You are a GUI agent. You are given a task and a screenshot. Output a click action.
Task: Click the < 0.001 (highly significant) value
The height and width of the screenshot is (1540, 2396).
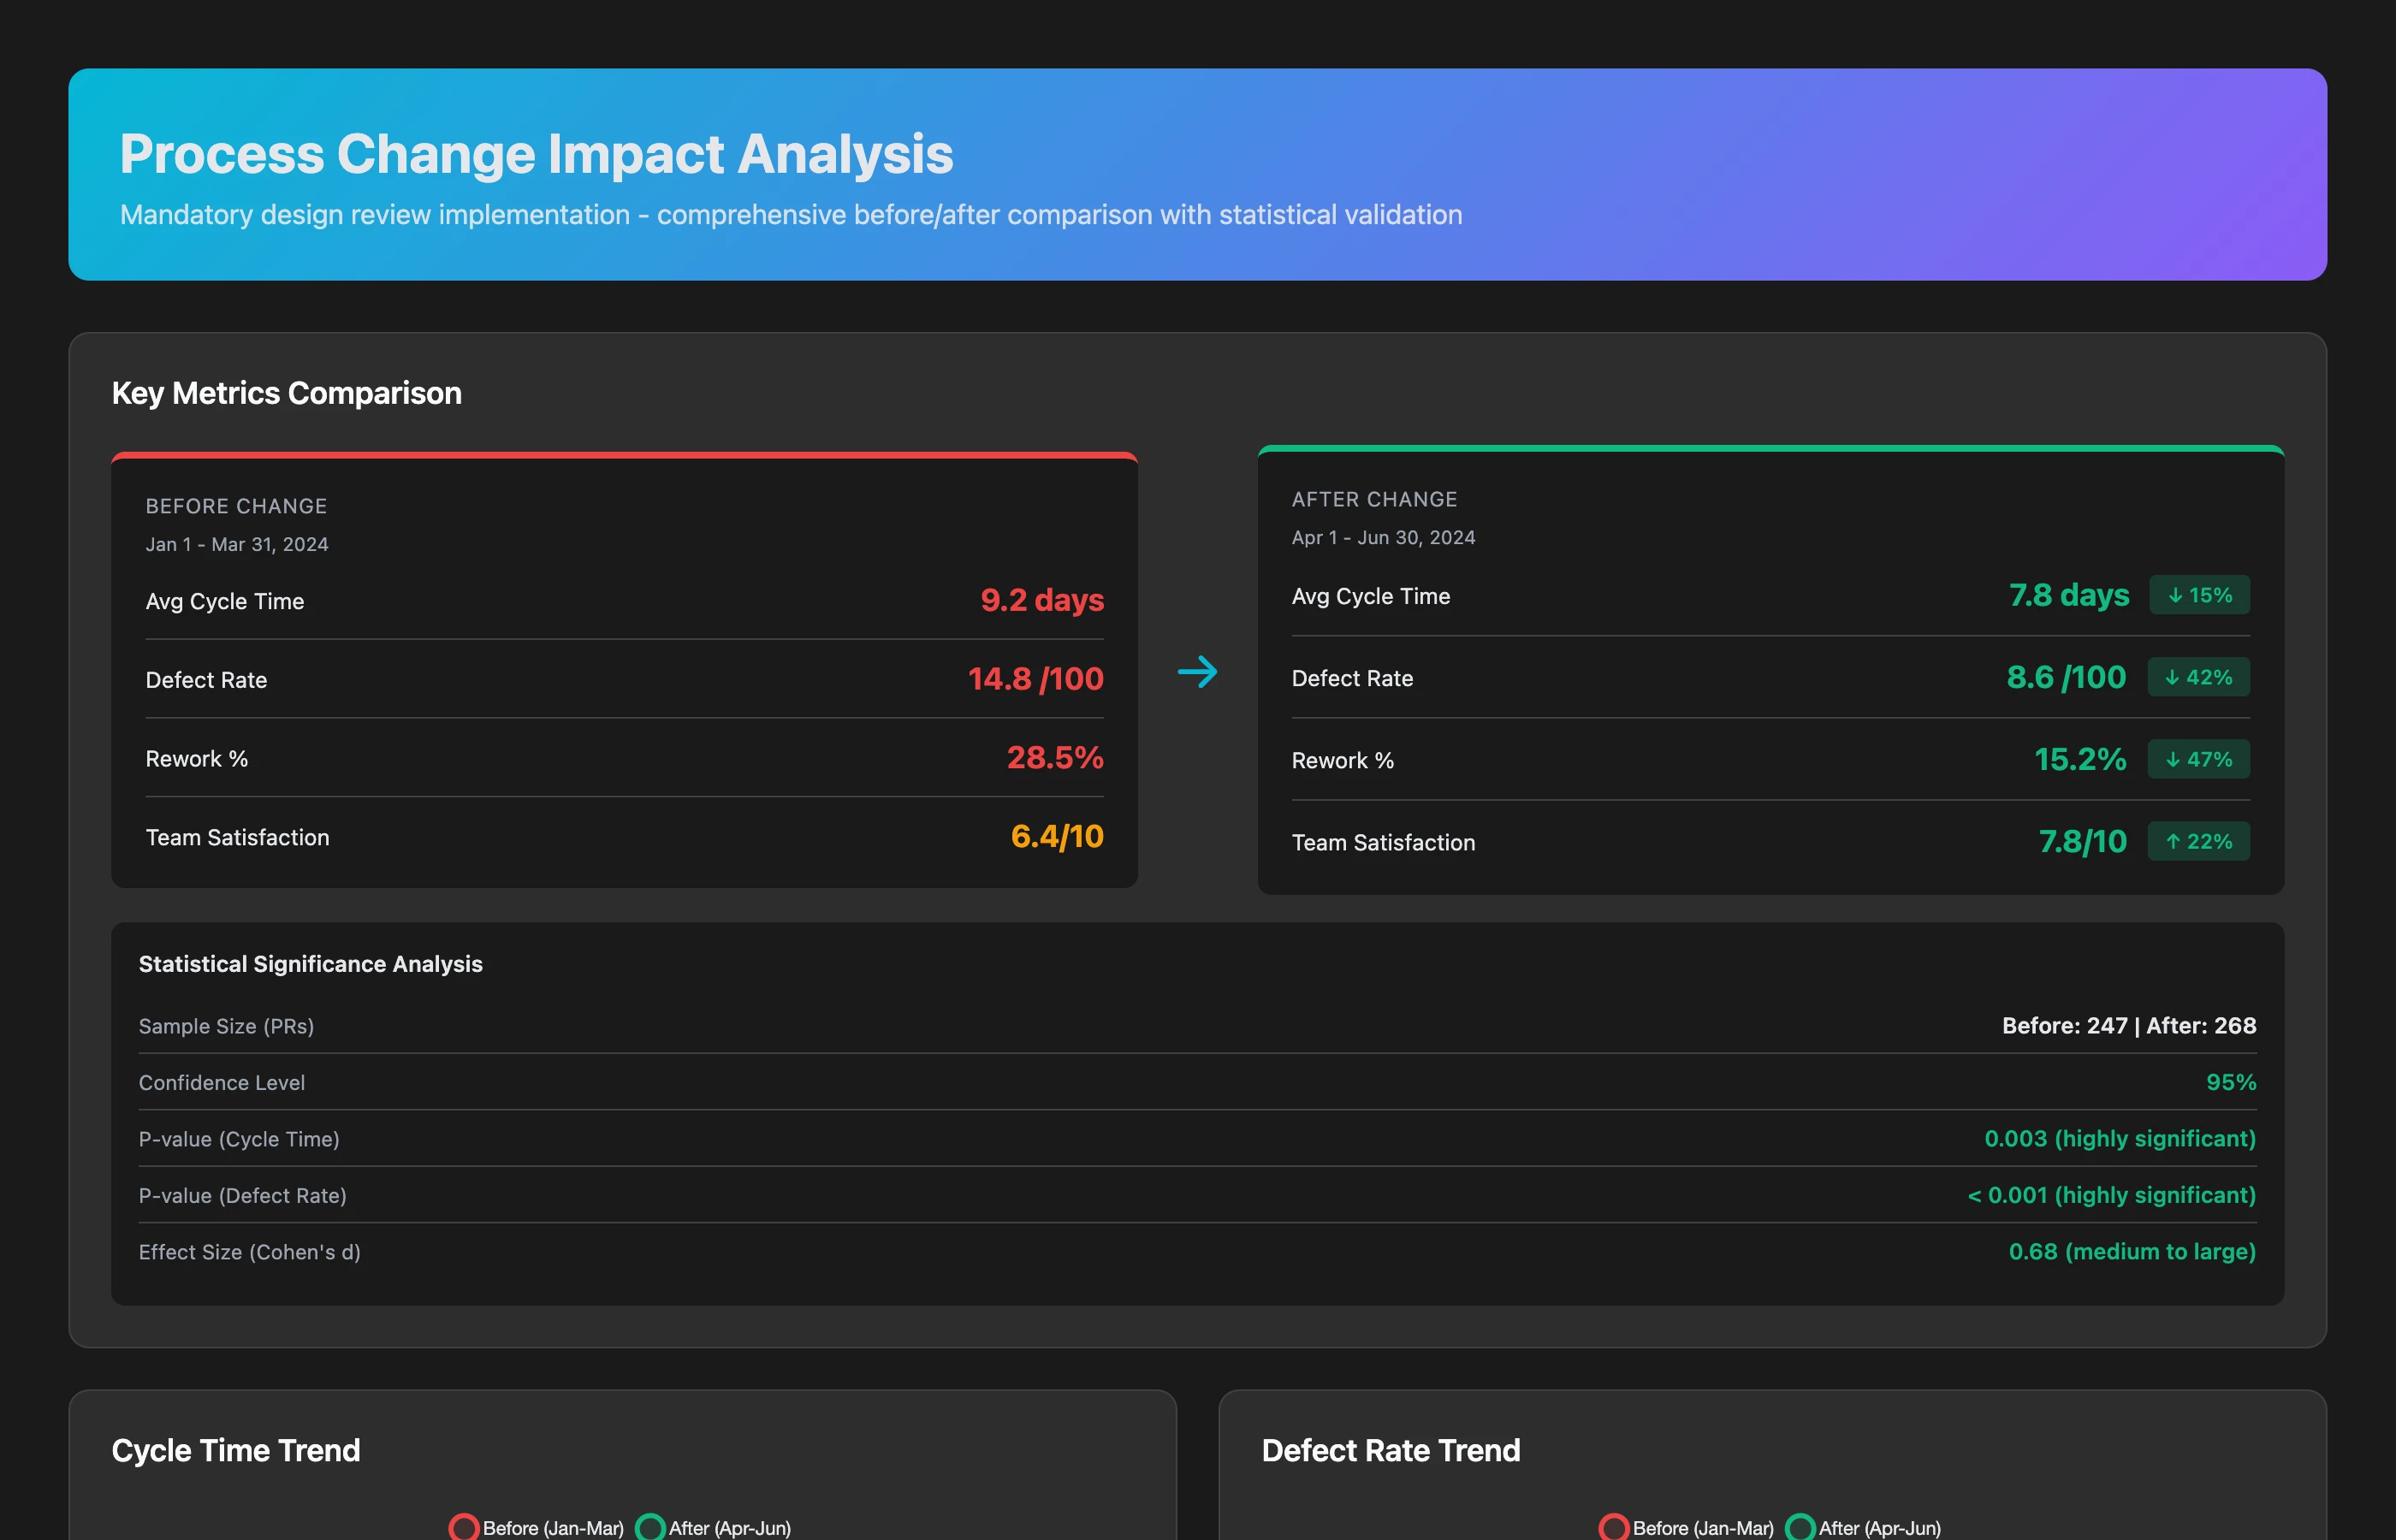2112,1195
